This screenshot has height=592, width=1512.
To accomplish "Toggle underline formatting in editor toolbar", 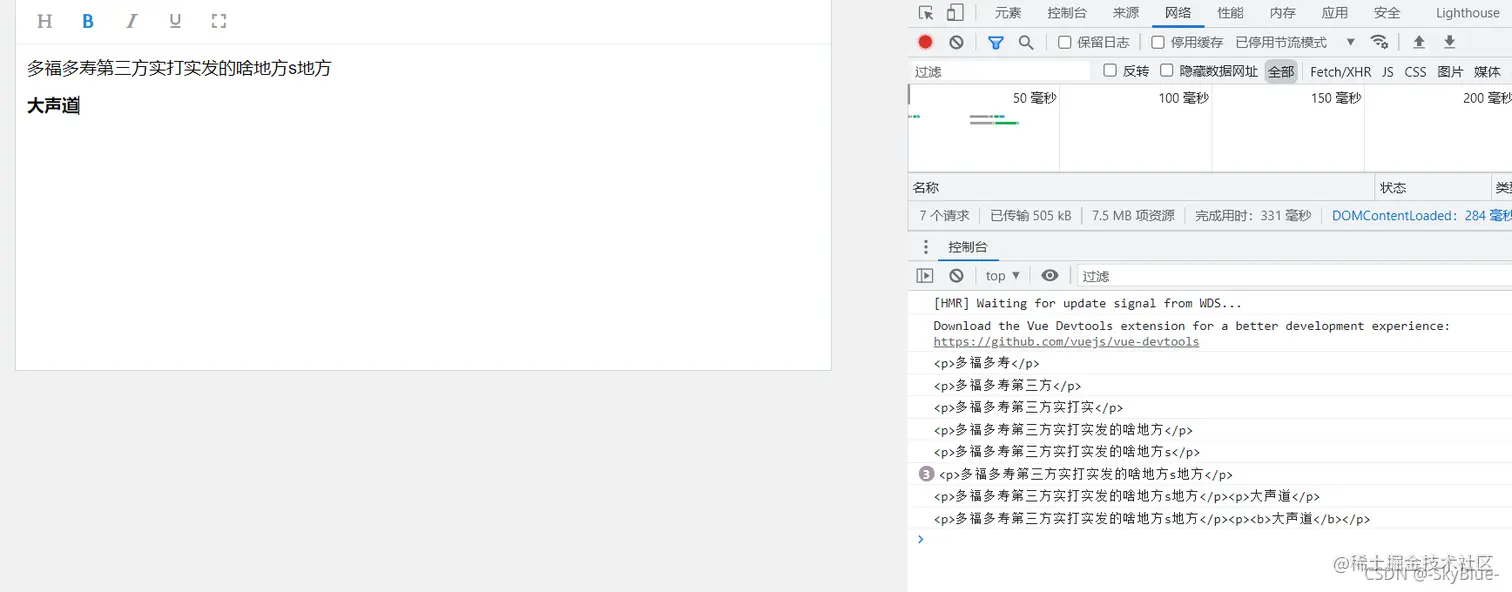I will (175, 21).
